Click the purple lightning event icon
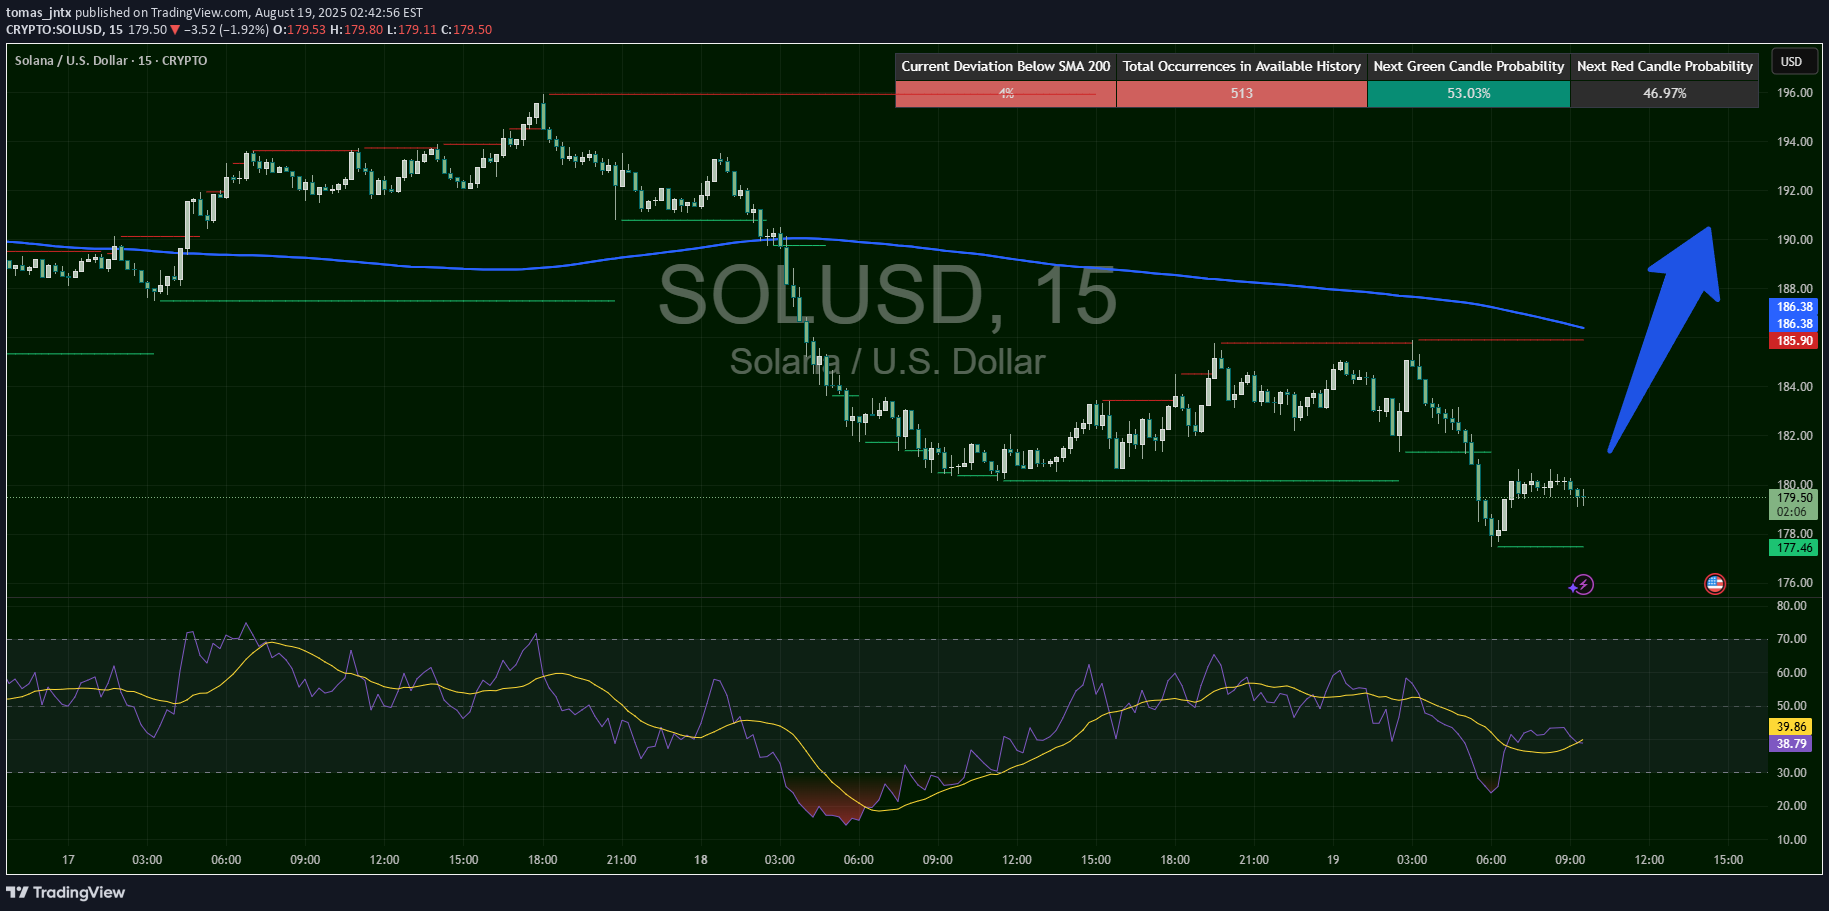Image resolution: width=1829 pixels, height=911 pixels. pyautogui.click(x=1582, y=585)
